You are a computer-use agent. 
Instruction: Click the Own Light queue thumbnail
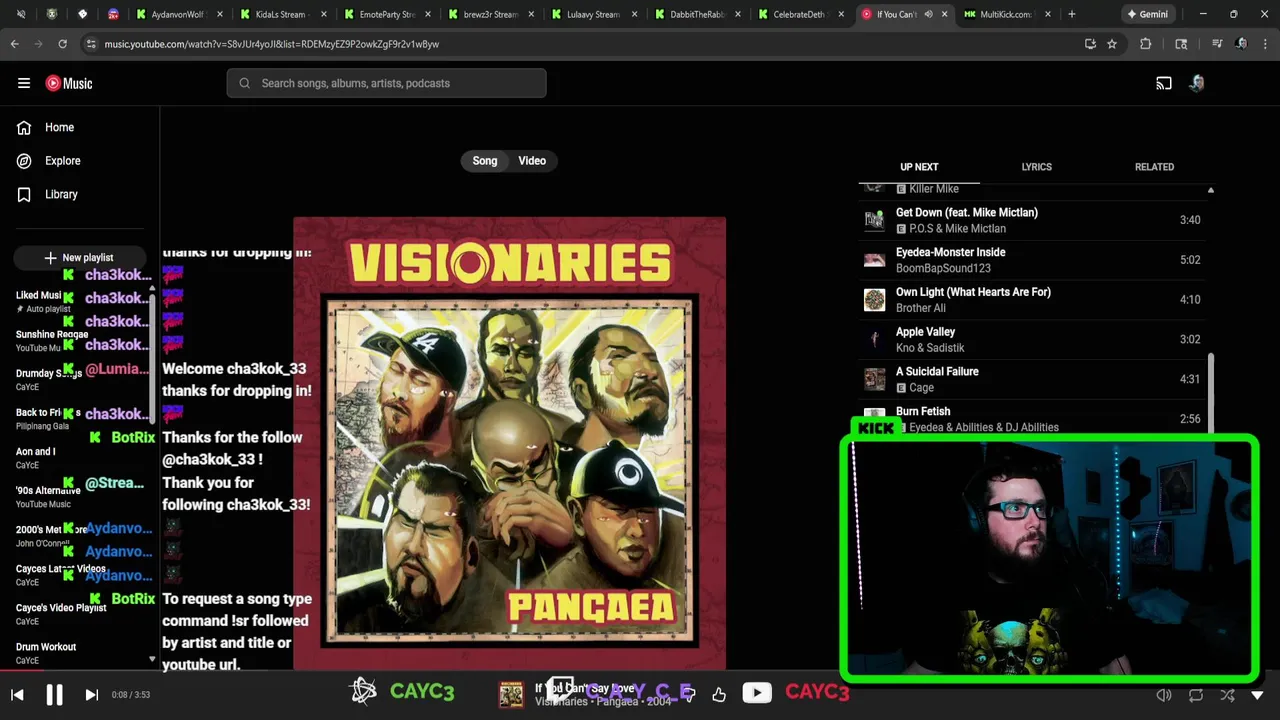(x=875, y=300)
